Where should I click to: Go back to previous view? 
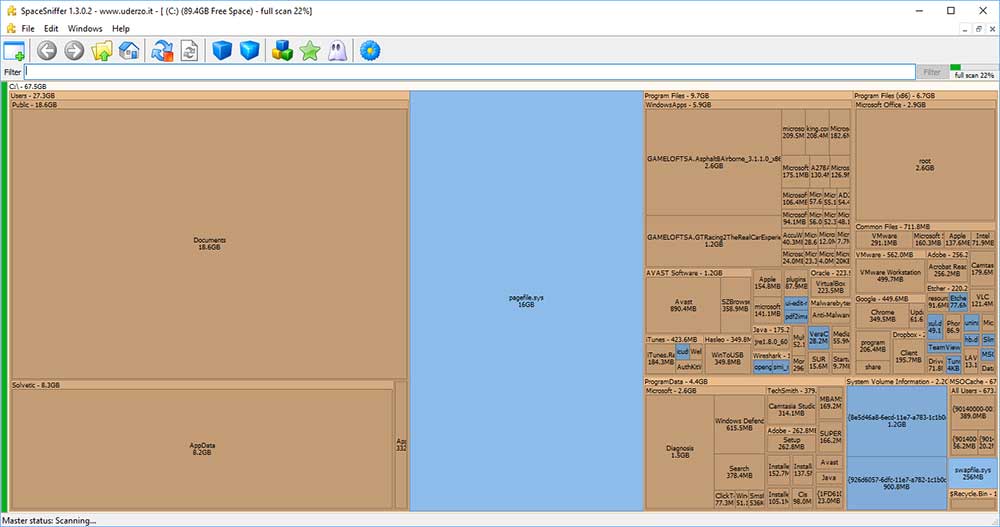47,50
